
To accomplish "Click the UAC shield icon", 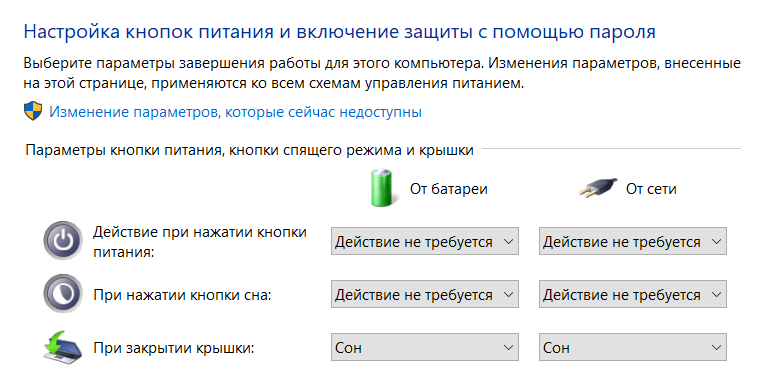I will [x=33, y=112].
